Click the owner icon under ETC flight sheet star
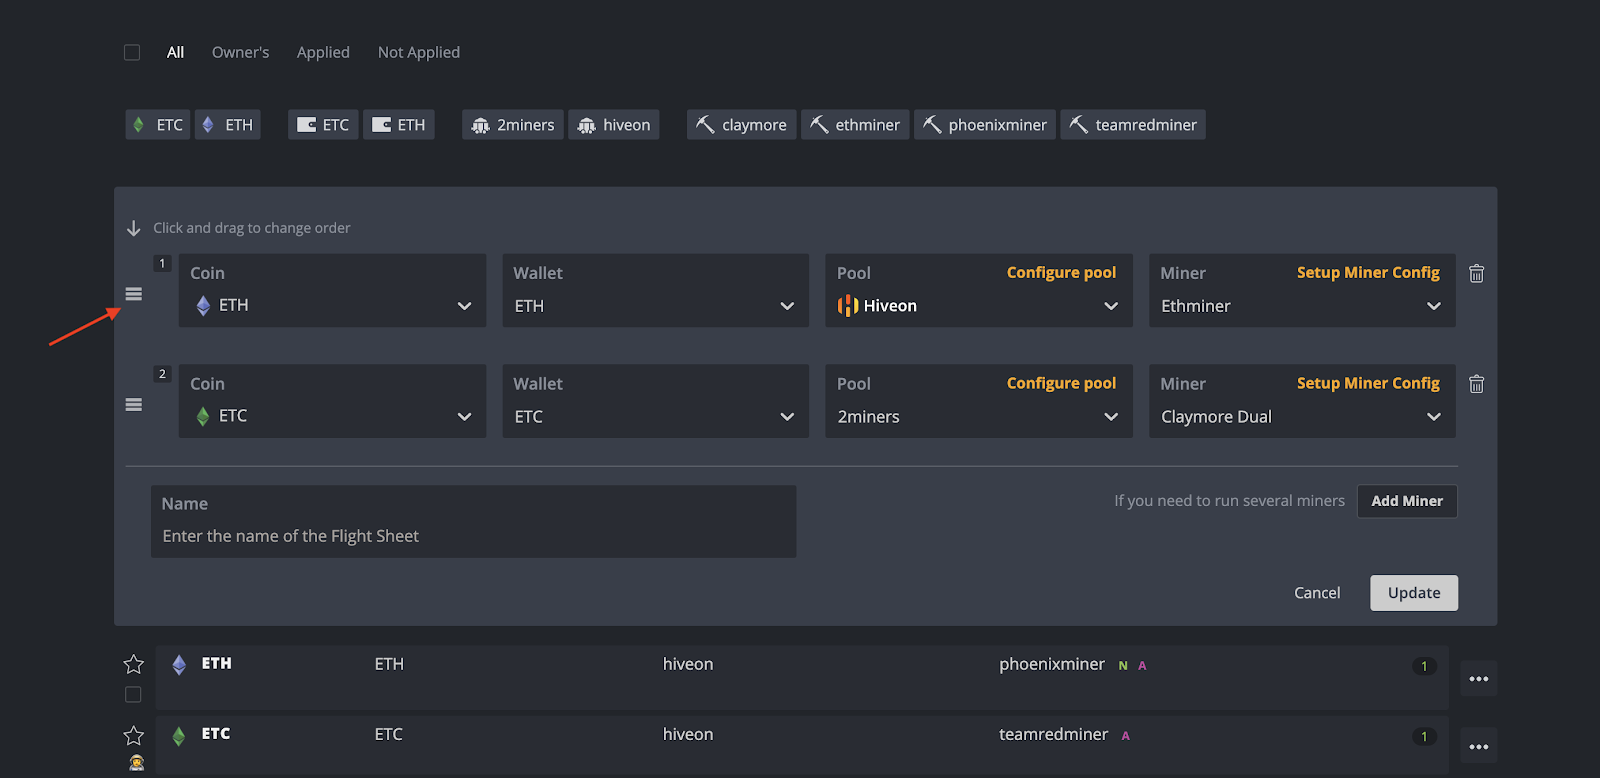The width and height of the screenshot is (1600, 778). 137,763
